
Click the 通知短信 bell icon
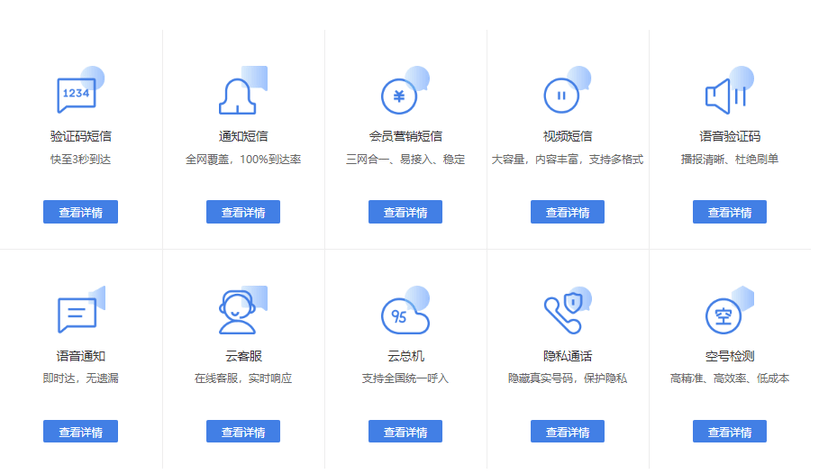point(243,90)
